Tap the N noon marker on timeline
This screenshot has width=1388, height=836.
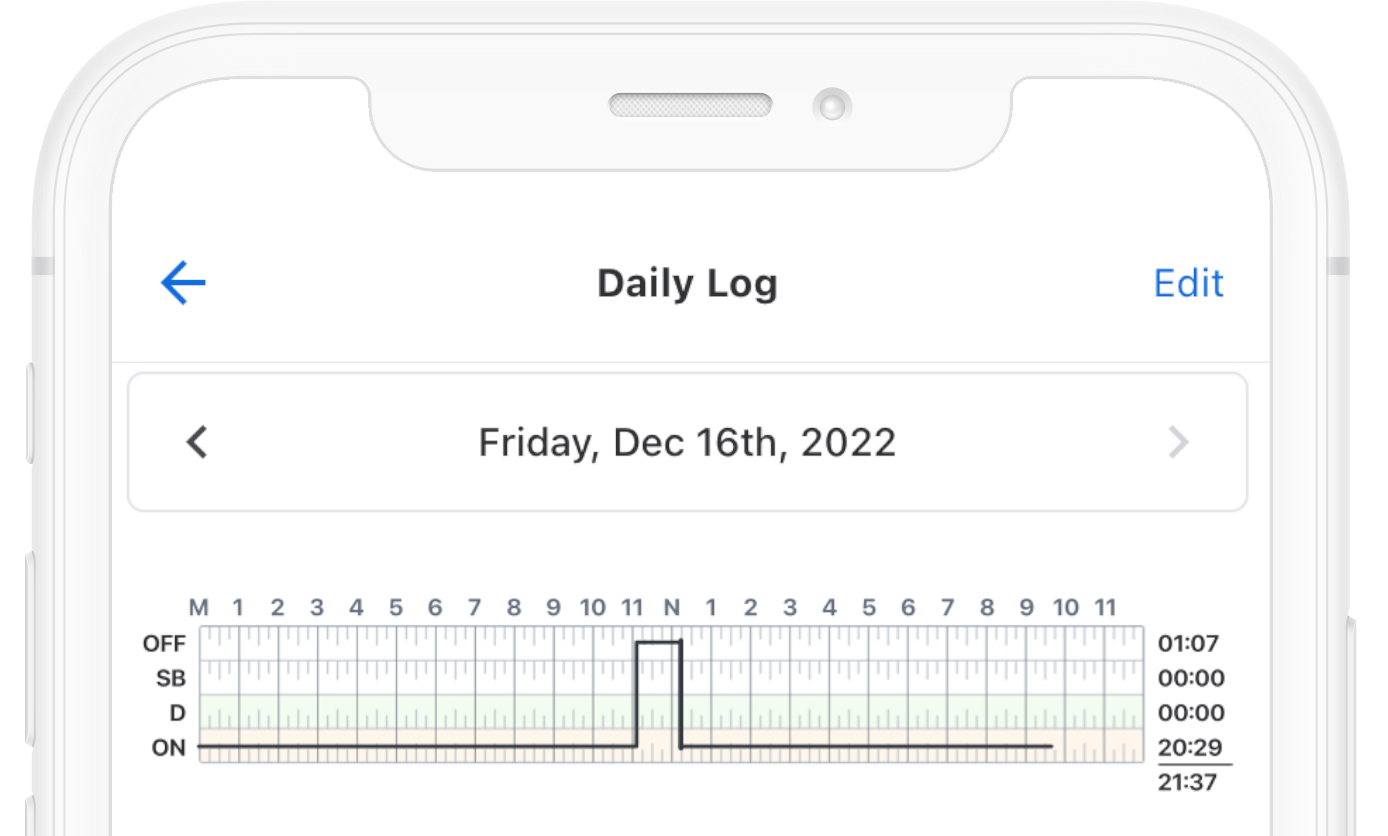pyautogui.click(x=672, y=607)
